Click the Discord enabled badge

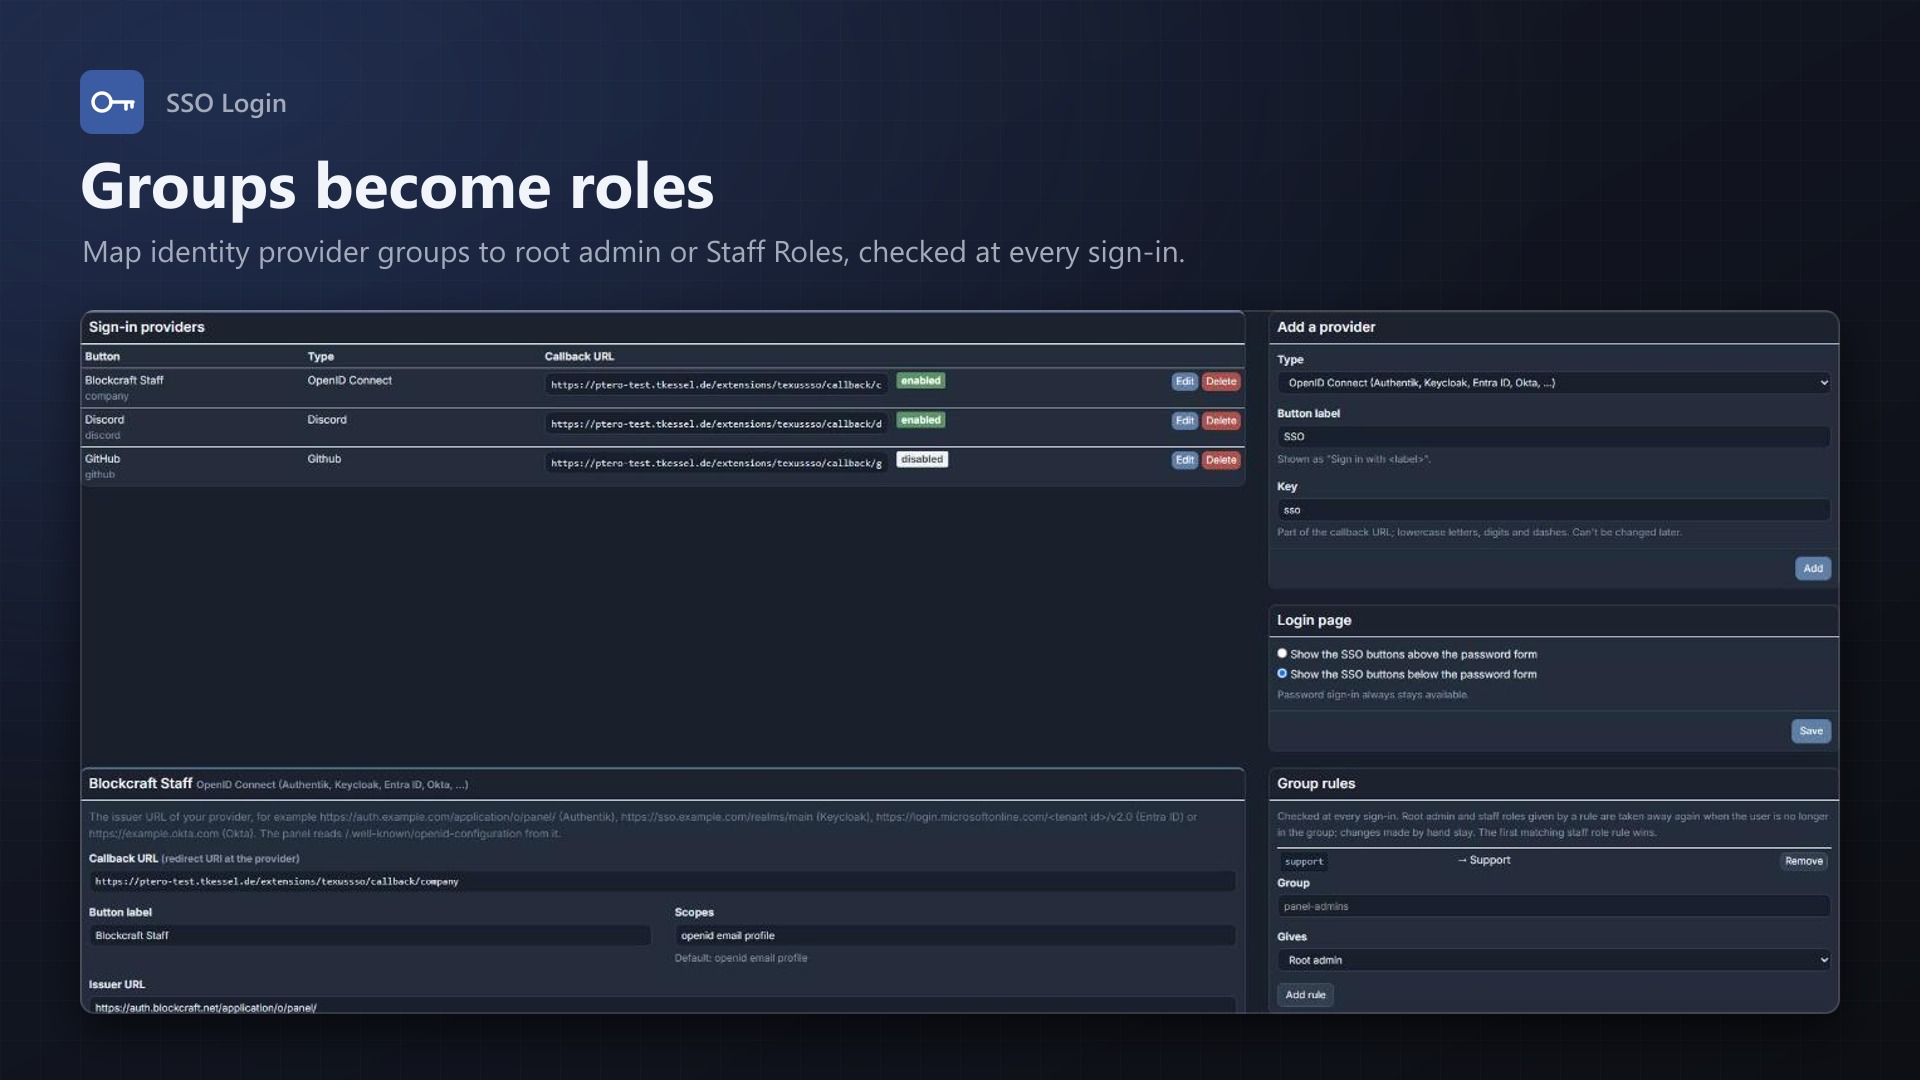click(921, 420)
